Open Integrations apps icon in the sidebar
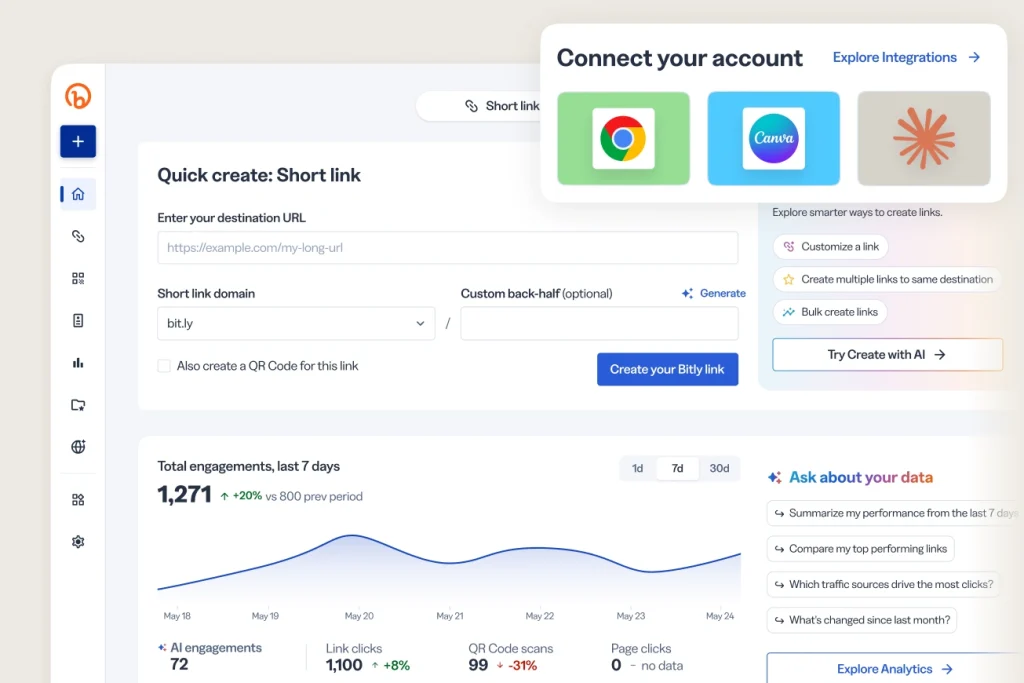The width and height of the screenshot is (1024, 683). click(x=78, y=500)
